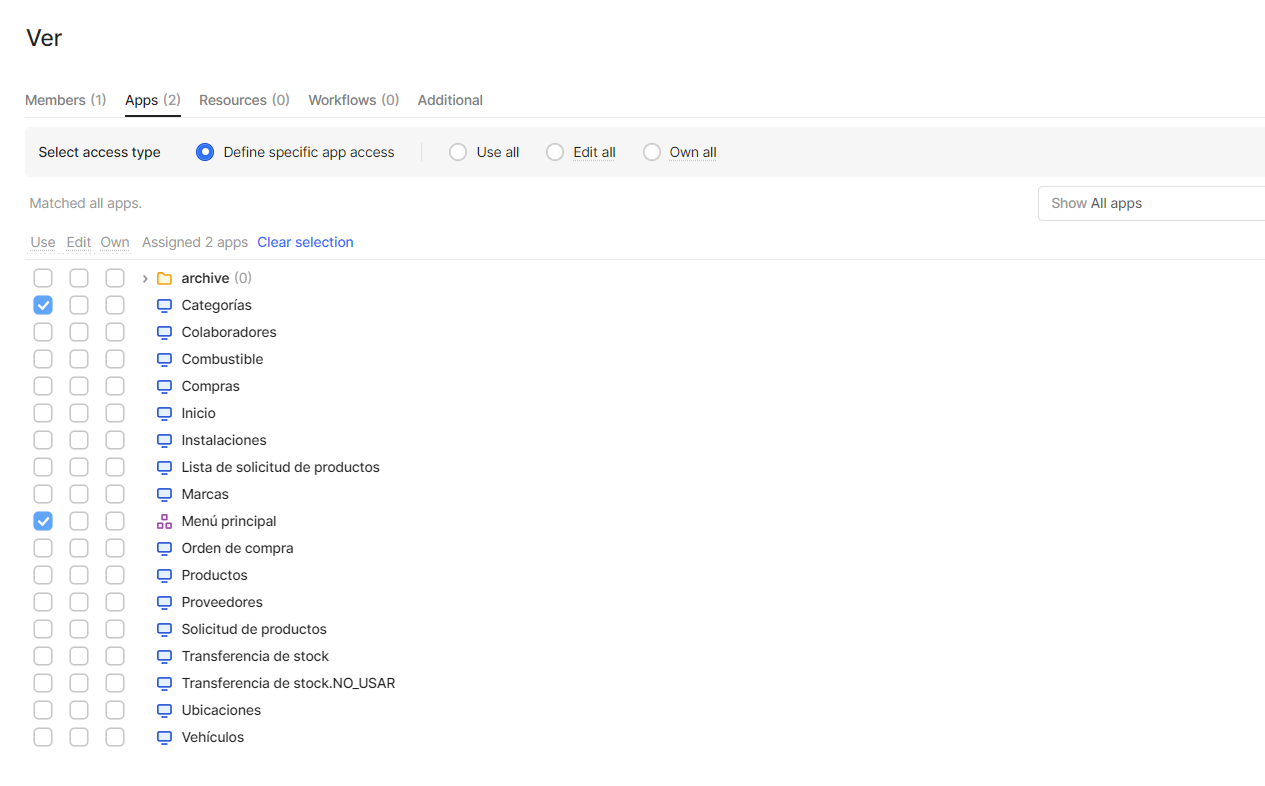Click the Orden de compra app name
Screen dimensions: 1265x786
point(237,548)
